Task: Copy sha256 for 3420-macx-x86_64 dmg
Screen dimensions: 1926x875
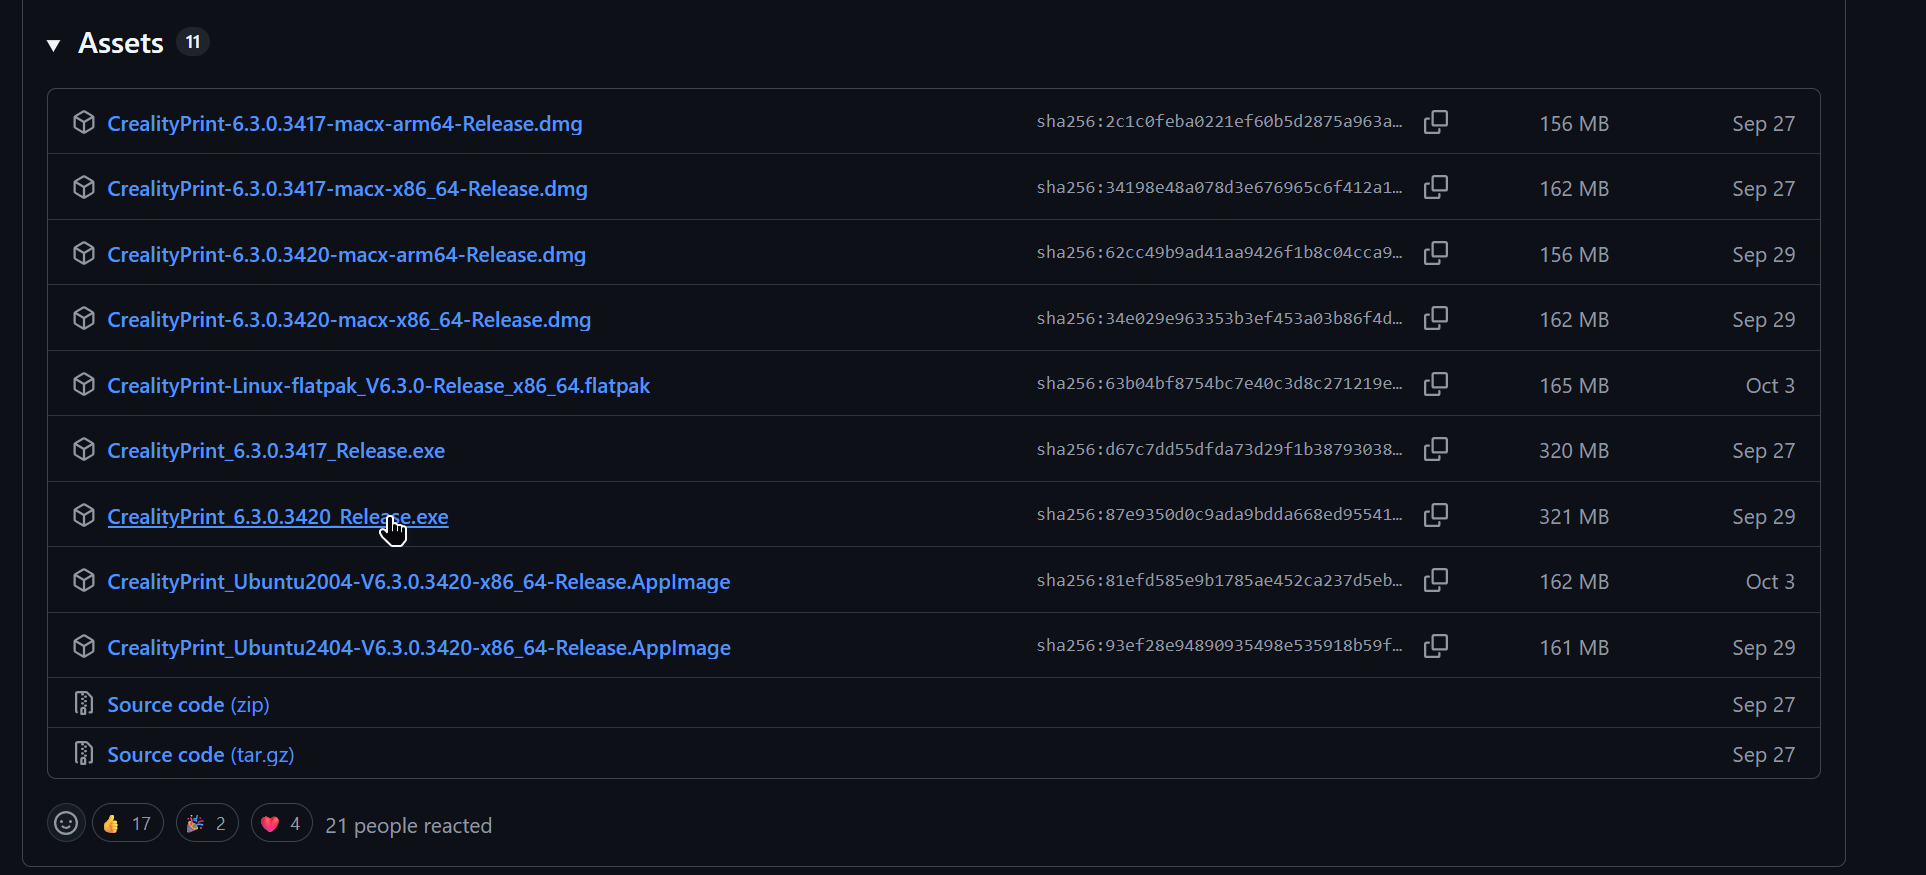Action: pos(1436,318)
